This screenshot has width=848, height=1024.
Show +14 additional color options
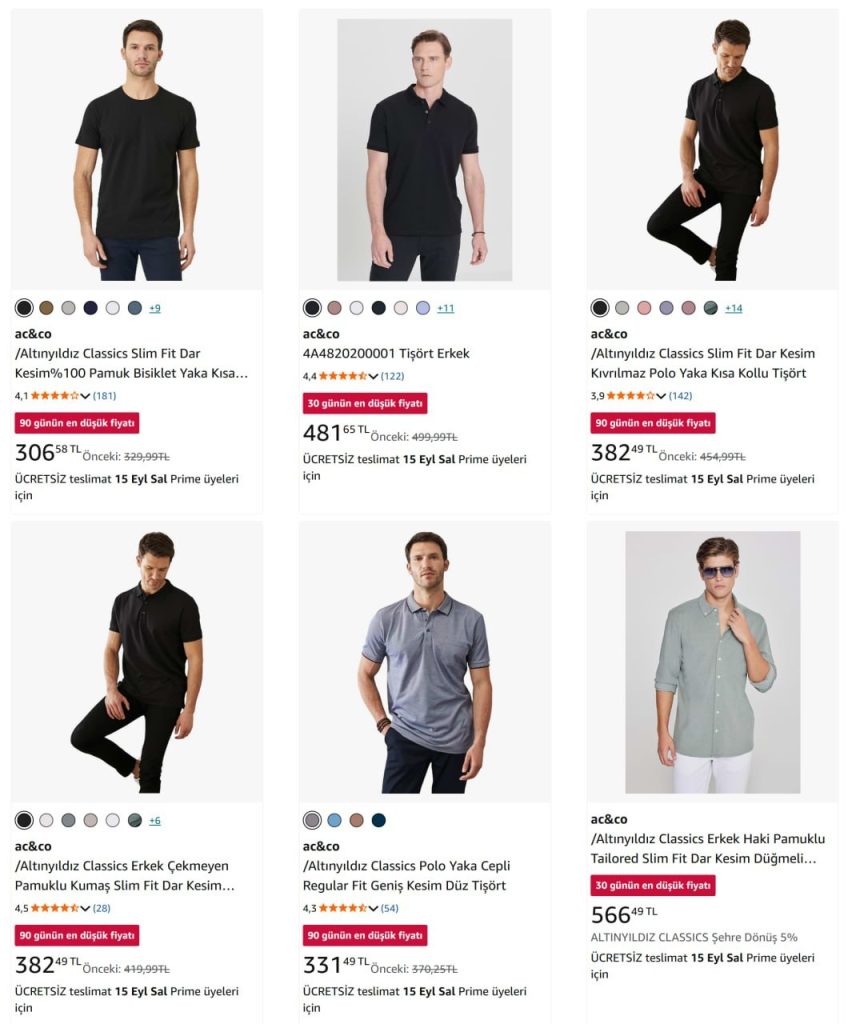[734, 308]
